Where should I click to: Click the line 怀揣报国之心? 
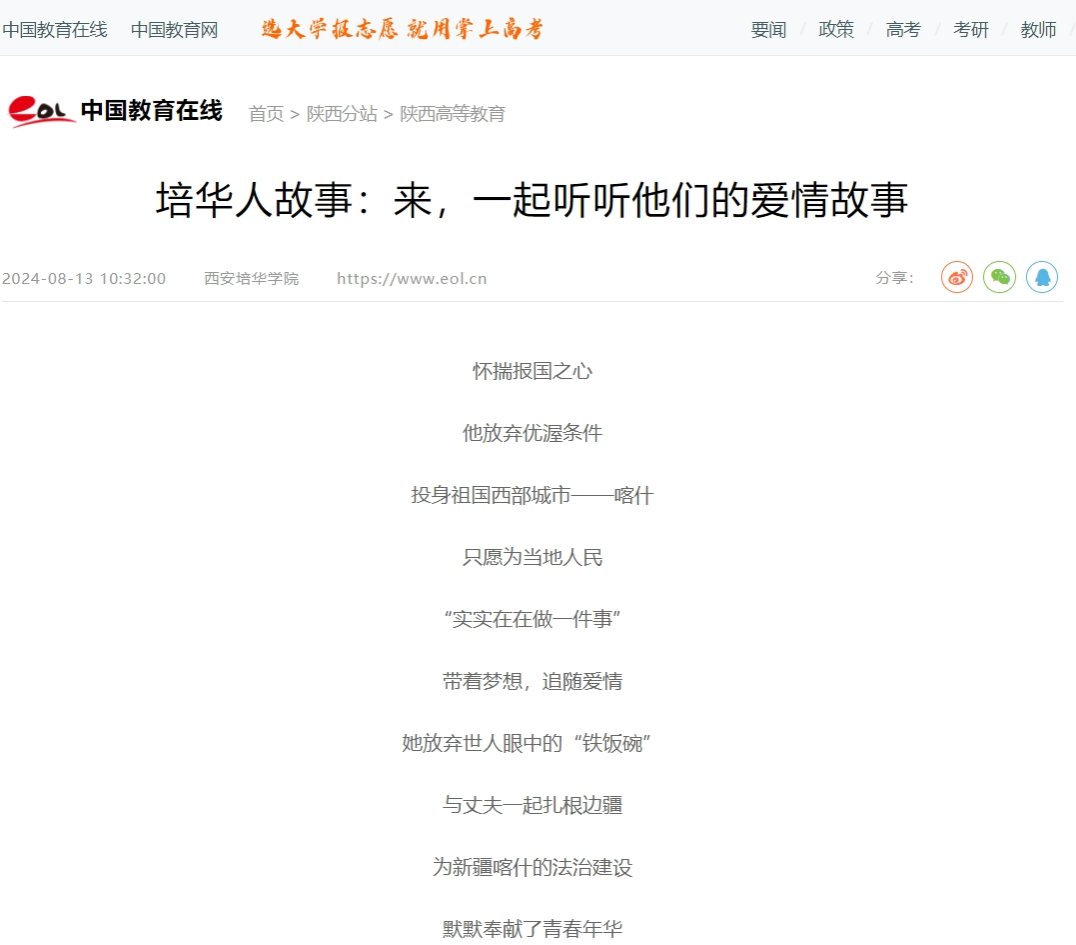pos(532,371)
